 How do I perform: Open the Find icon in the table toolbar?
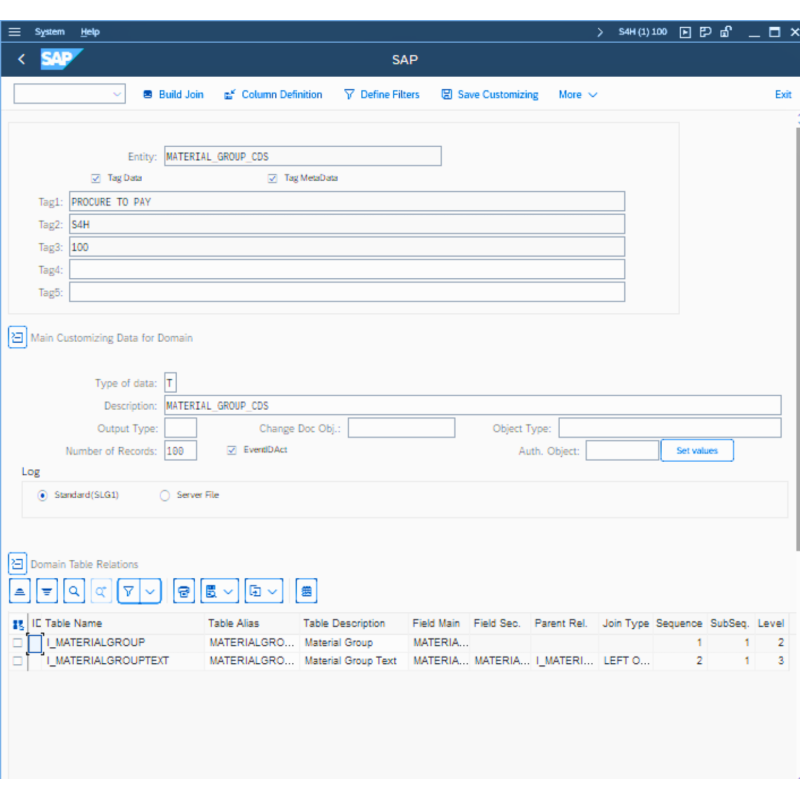[74, 591]
